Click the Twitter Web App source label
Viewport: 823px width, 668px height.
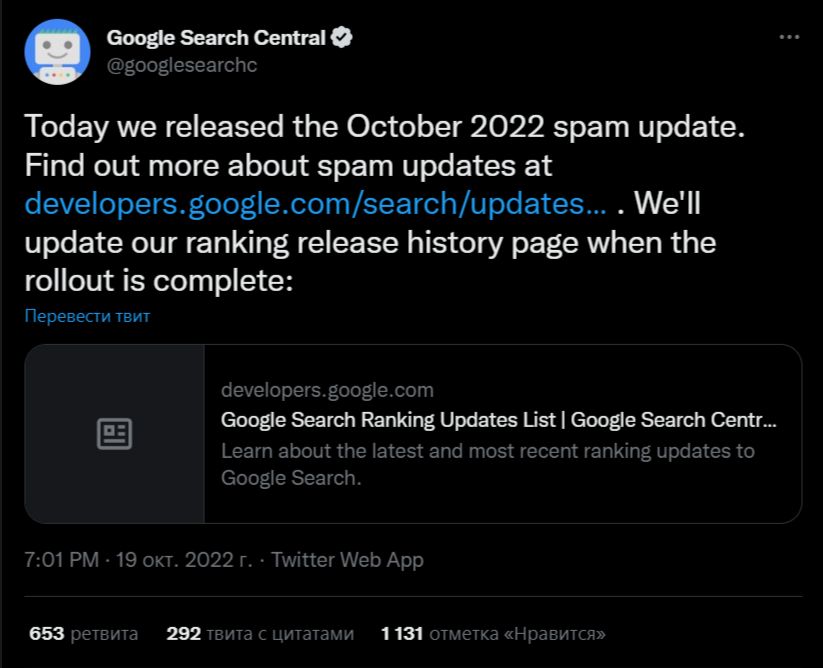pos(347,560)
